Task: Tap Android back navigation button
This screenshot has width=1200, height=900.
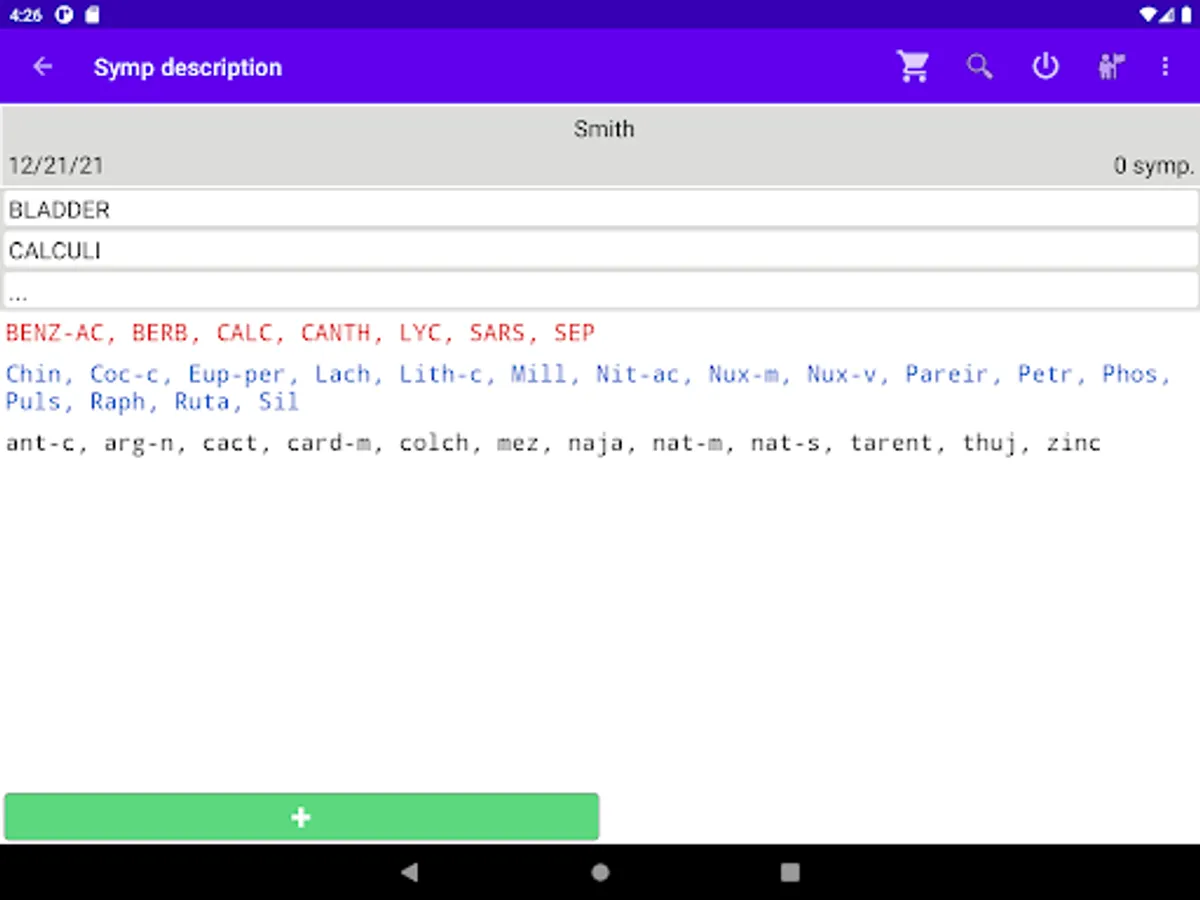Action: [x=409, y=872]
